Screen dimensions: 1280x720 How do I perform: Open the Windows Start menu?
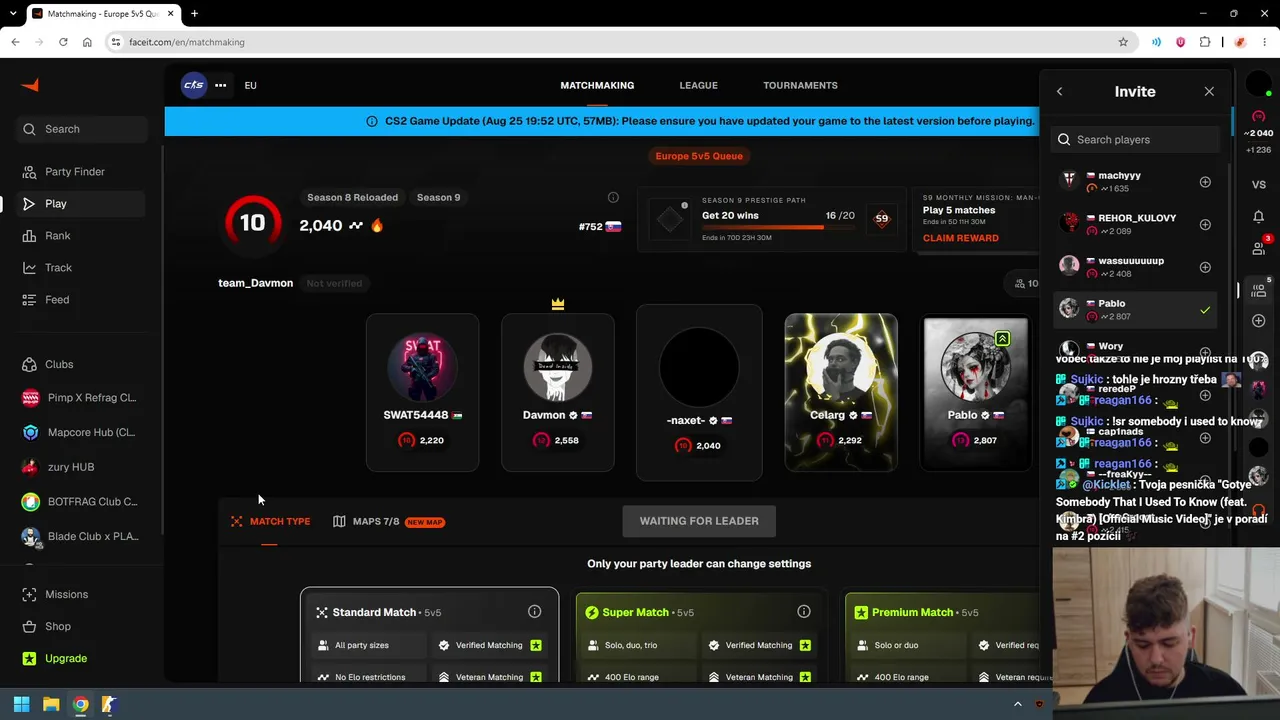(x=21, y=704)
